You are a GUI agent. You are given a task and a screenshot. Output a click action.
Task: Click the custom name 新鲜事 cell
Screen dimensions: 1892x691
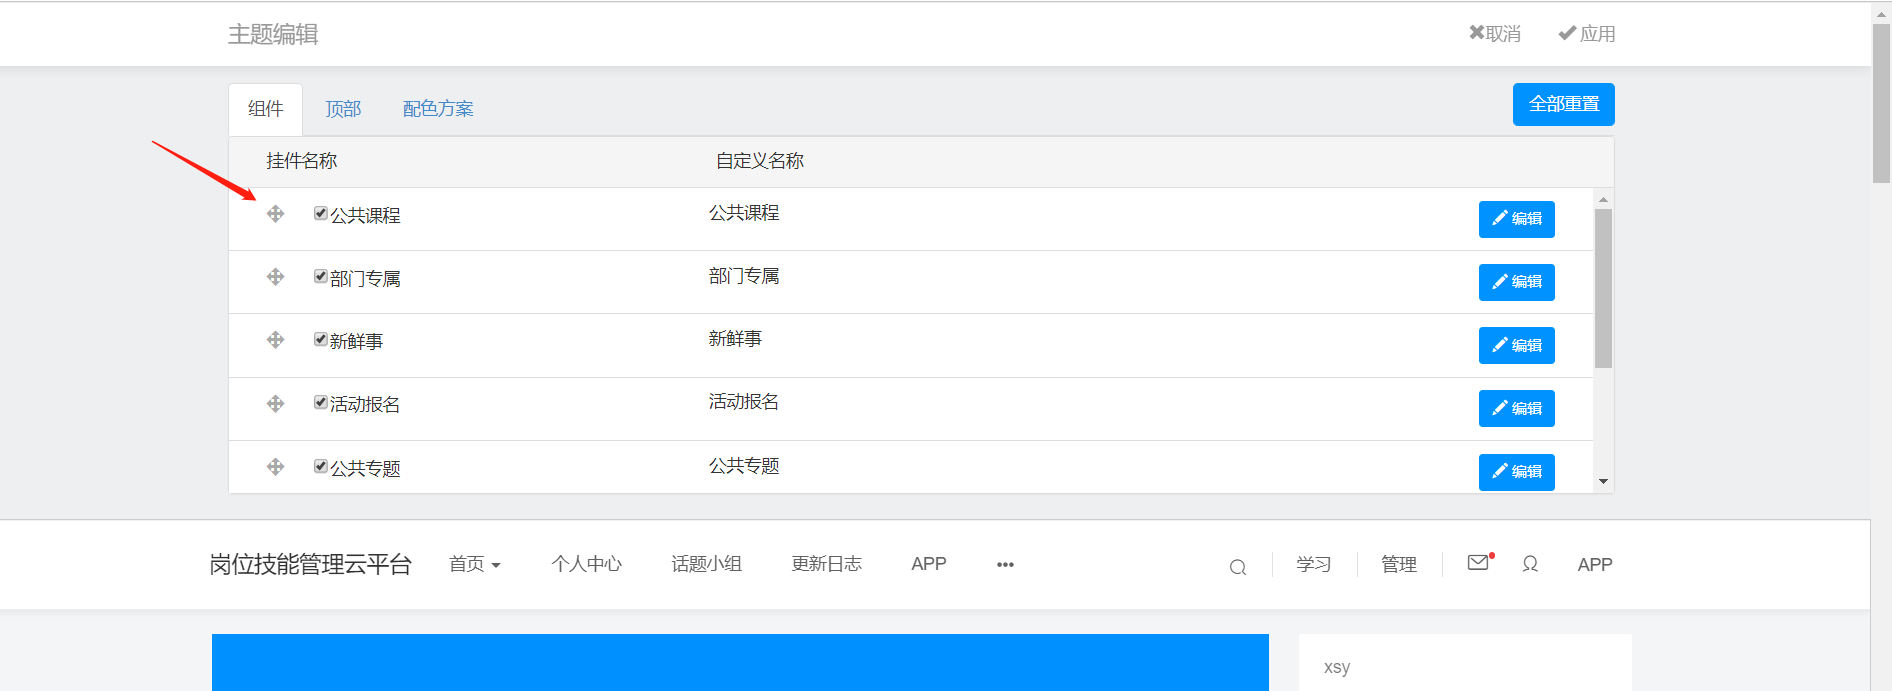[x=735, y=339]
